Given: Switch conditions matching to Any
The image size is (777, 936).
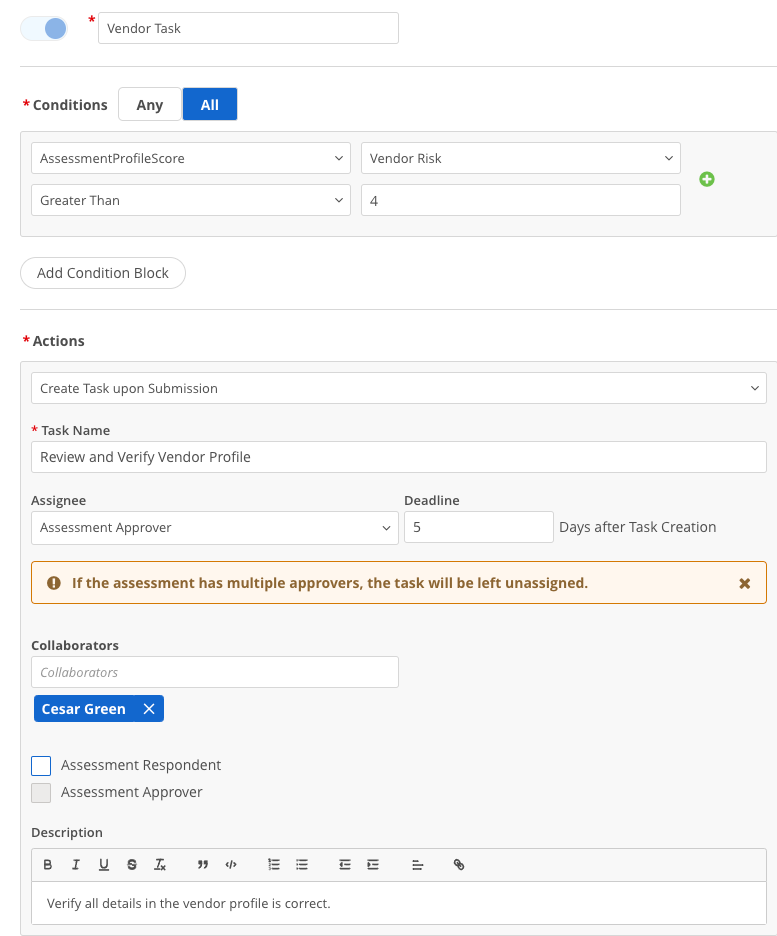Looking at the screenshot, I should tap(149, 103).
